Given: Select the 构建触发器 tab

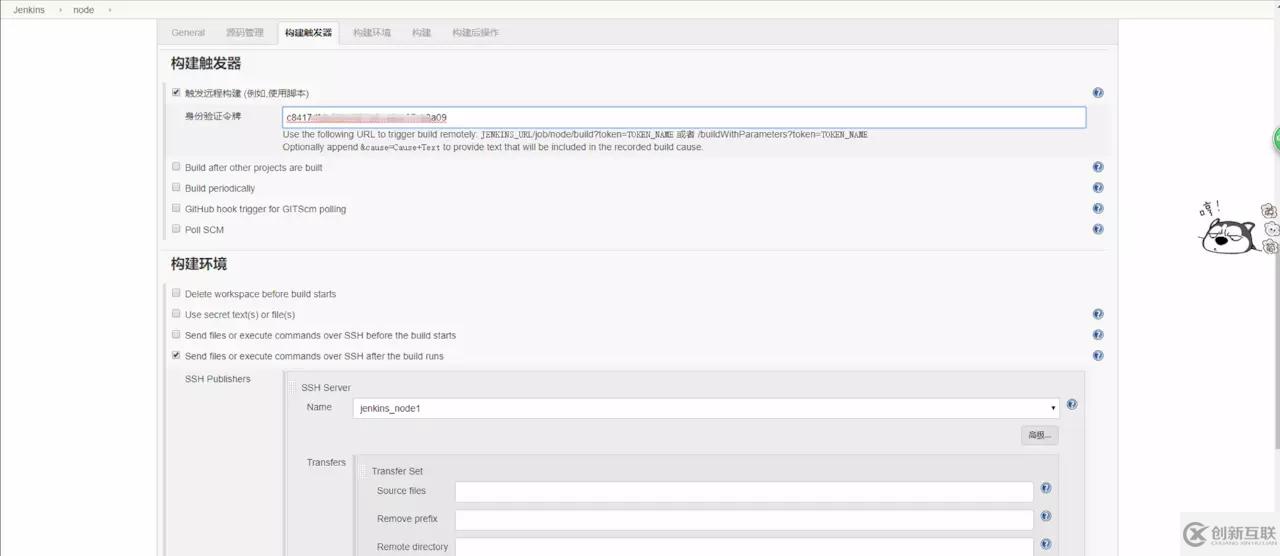Looking at the screenshot, I should pos(308,33).
